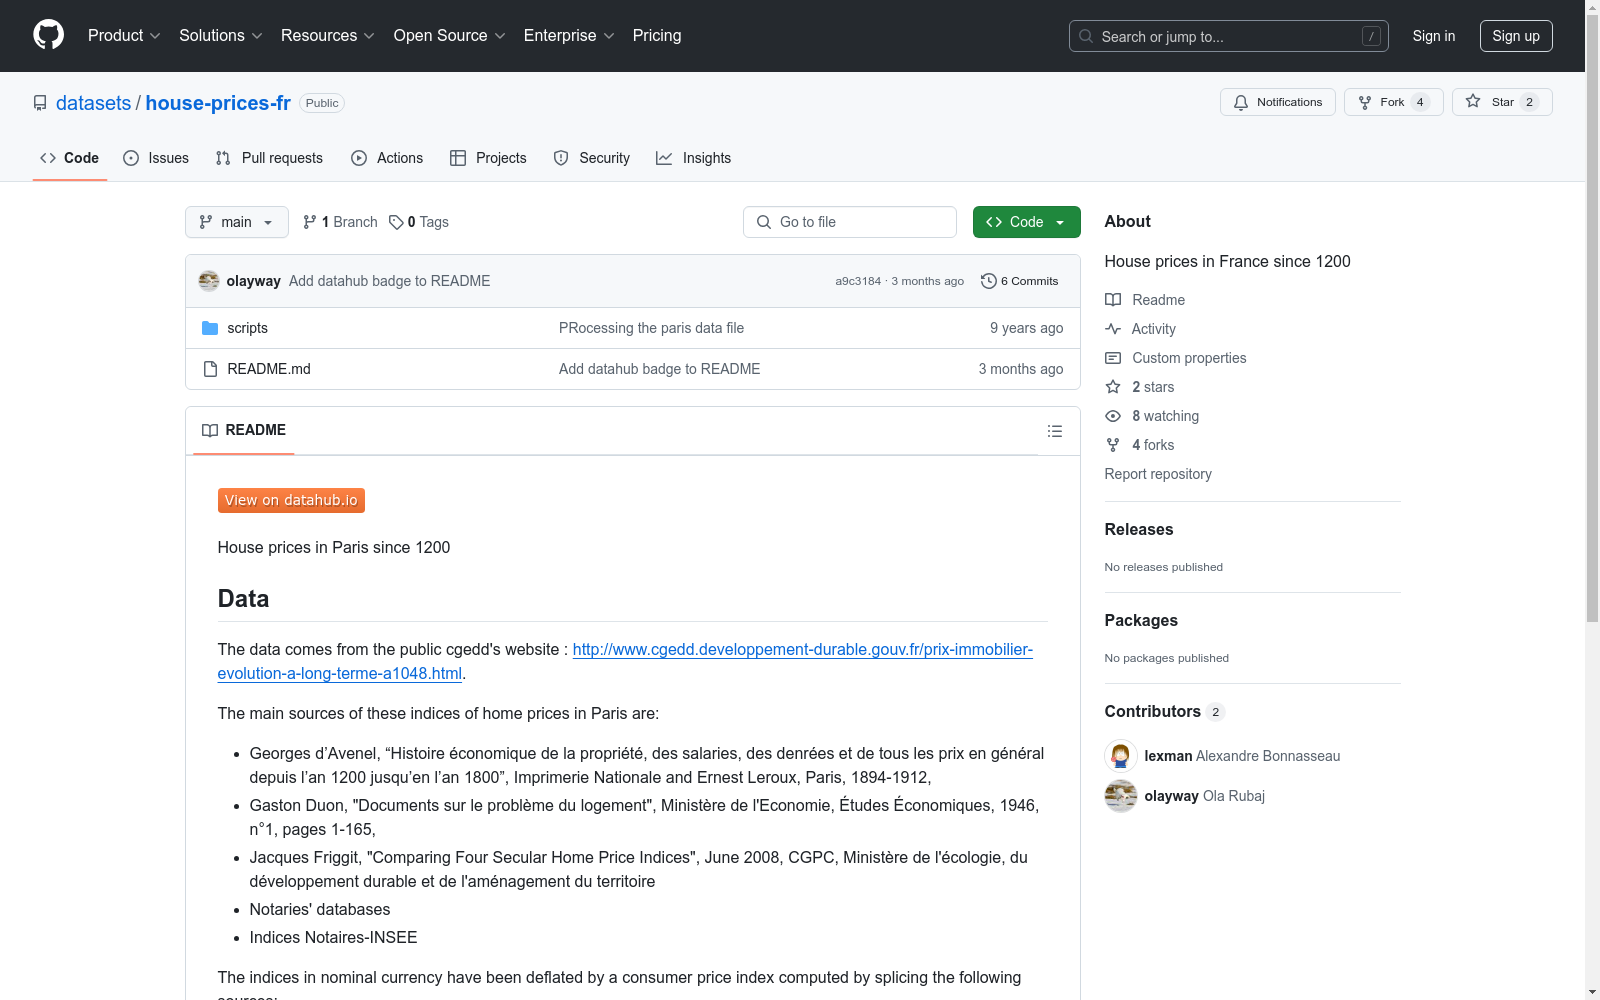
Task: Open the Security tab
Action: (x=592, y=158)
